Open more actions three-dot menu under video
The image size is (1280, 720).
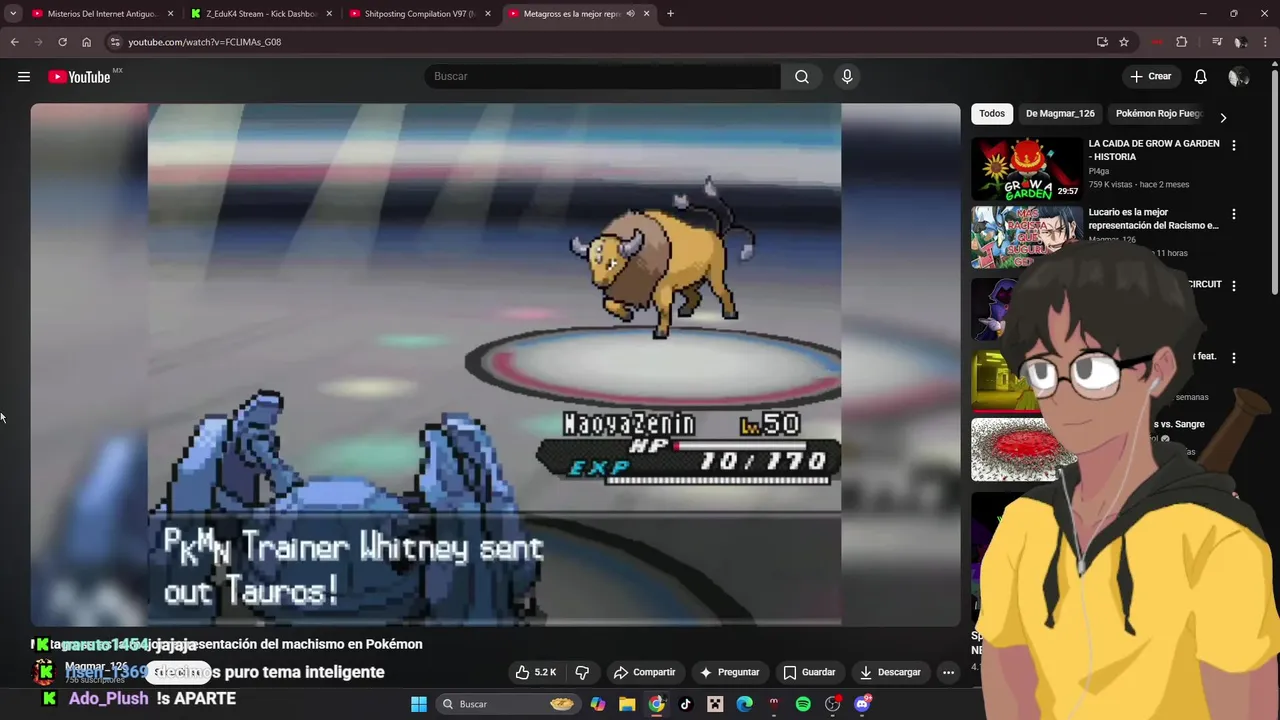pyautogui.click(x=948, y=672)
